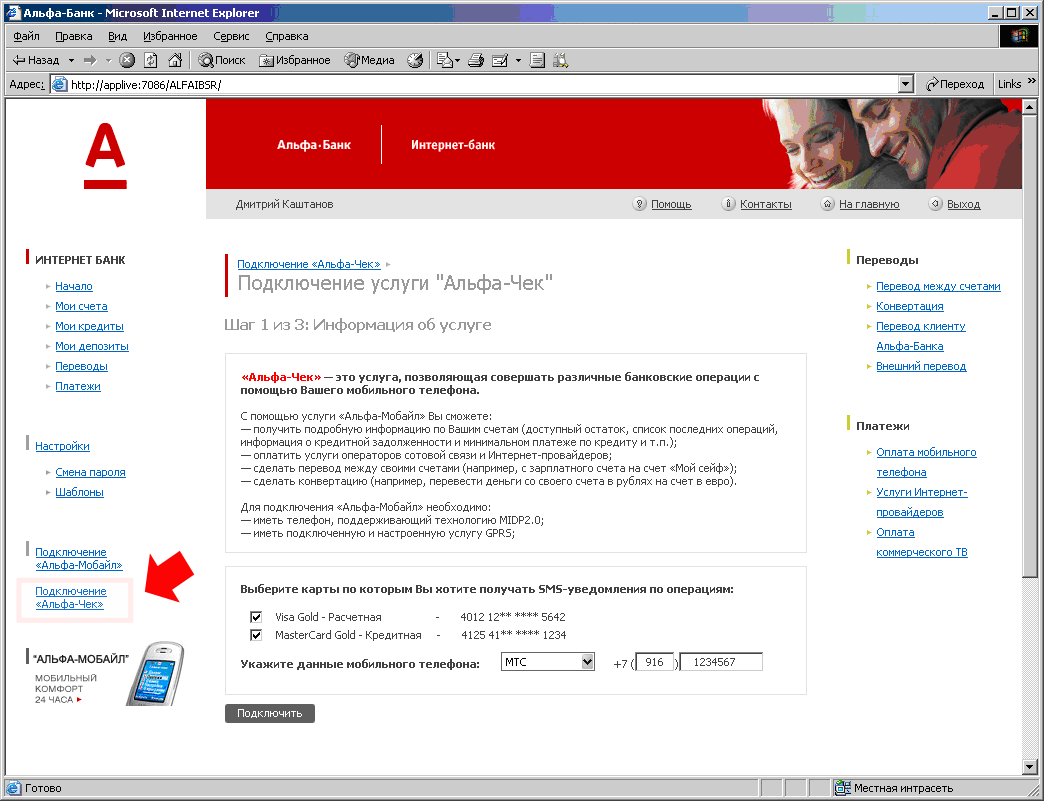This screenshot has width=1044, height=801.
Task: Open the Мои счета link
Action: (x=81, y=306)
